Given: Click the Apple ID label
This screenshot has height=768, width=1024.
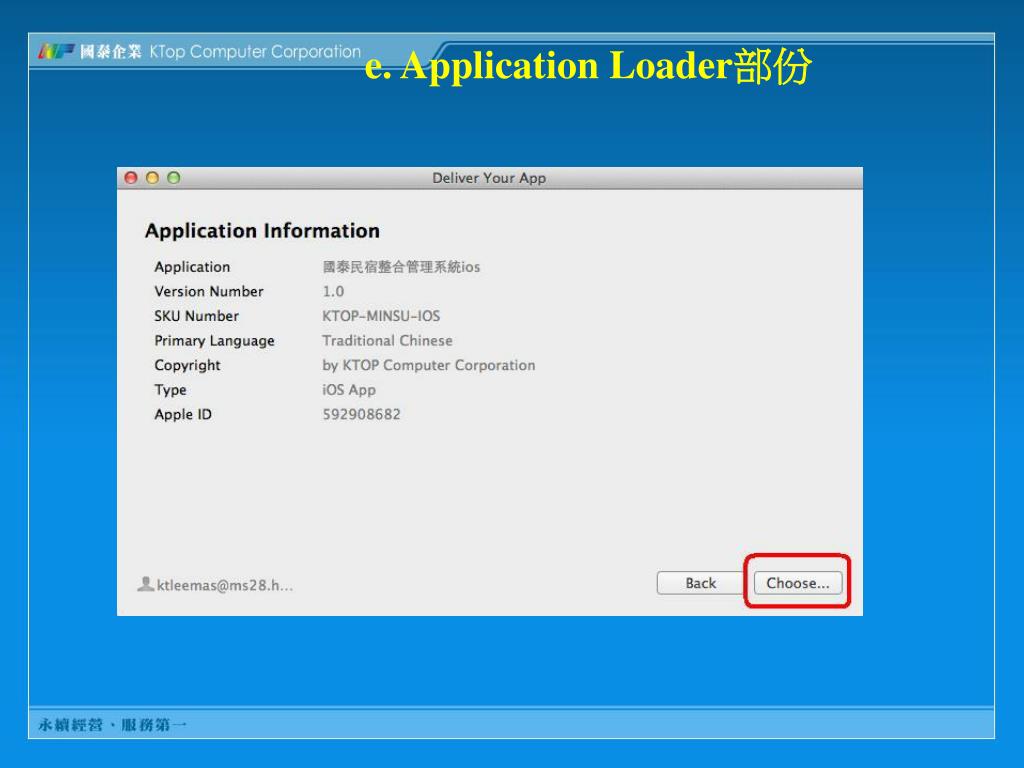Looking at the screenshot, I should (183, 415).
